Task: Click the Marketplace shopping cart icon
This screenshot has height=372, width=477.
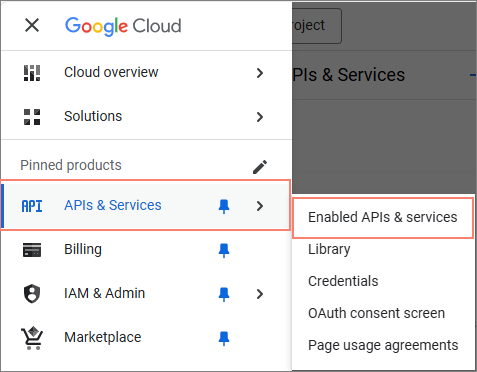Action: coord(32,338)
